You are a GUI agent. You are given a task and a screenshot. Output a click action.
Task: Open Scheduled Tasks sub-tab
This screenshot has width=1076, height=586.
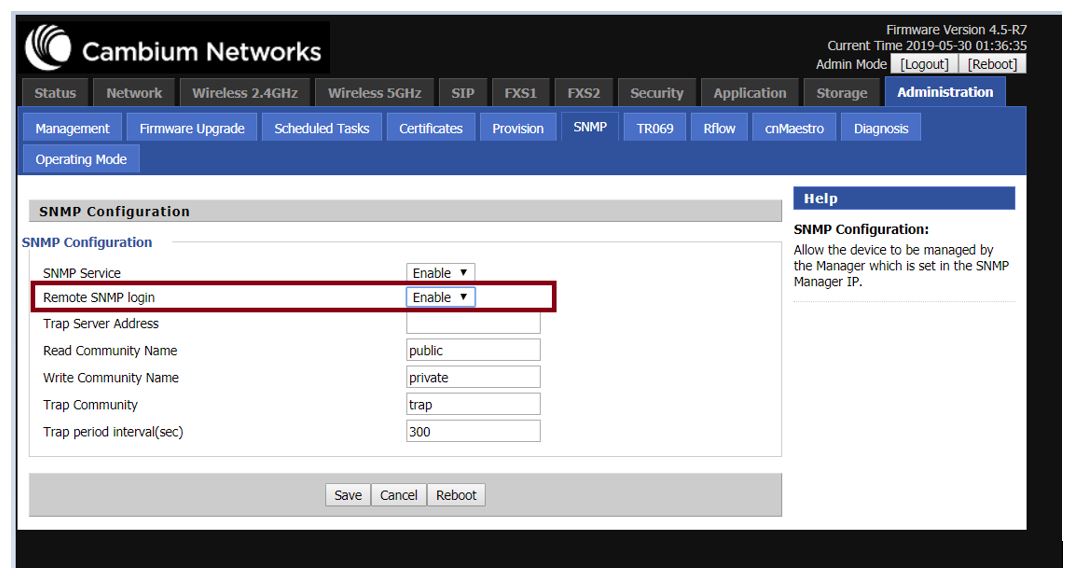tap(322, 128)
